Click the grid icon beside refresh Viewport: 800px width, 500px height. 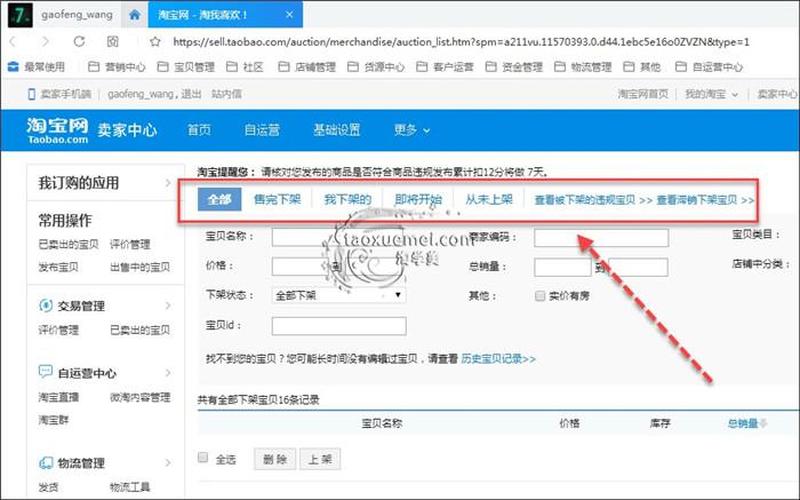(112, 41)
